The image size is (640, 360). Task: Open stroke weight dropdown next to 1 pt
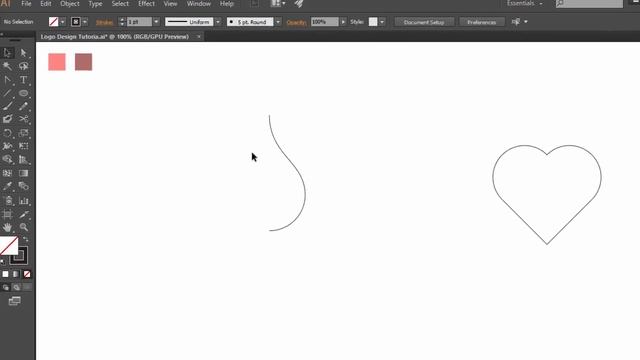[156, 22]
